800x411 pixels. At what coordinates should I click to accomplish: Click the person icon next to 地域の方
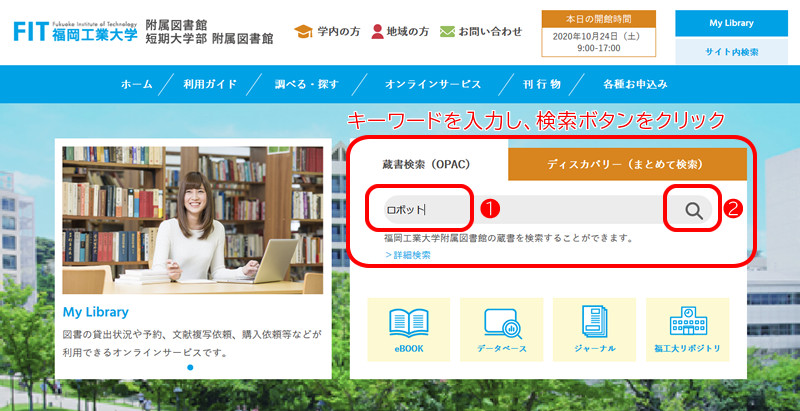click(378, 32)
